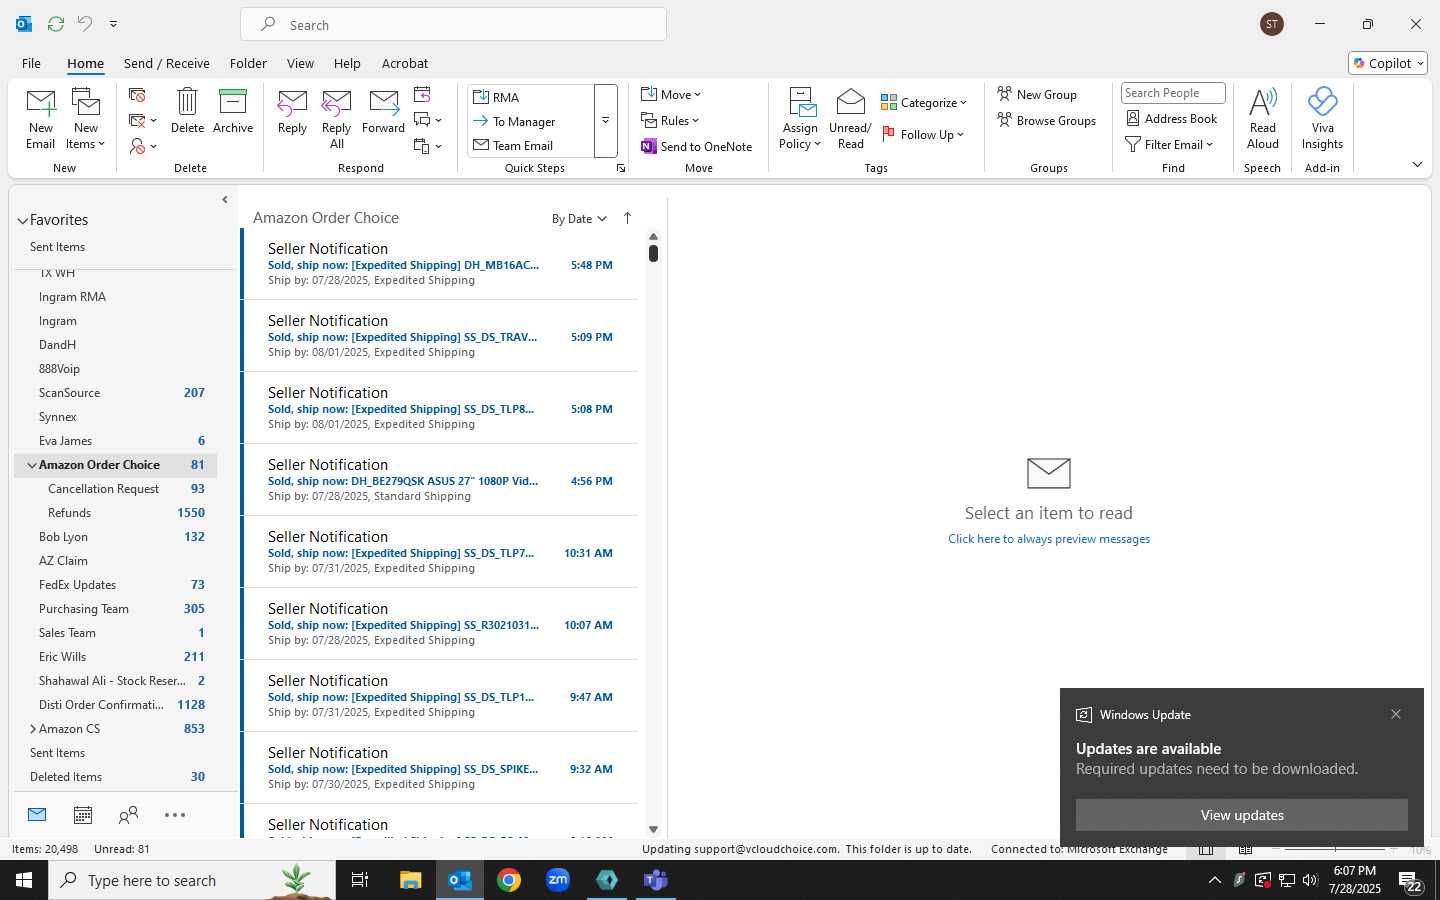The width and height of the screenshot is (1440, 900).
Task: Open the Junk email options
Action: point(143,146)
